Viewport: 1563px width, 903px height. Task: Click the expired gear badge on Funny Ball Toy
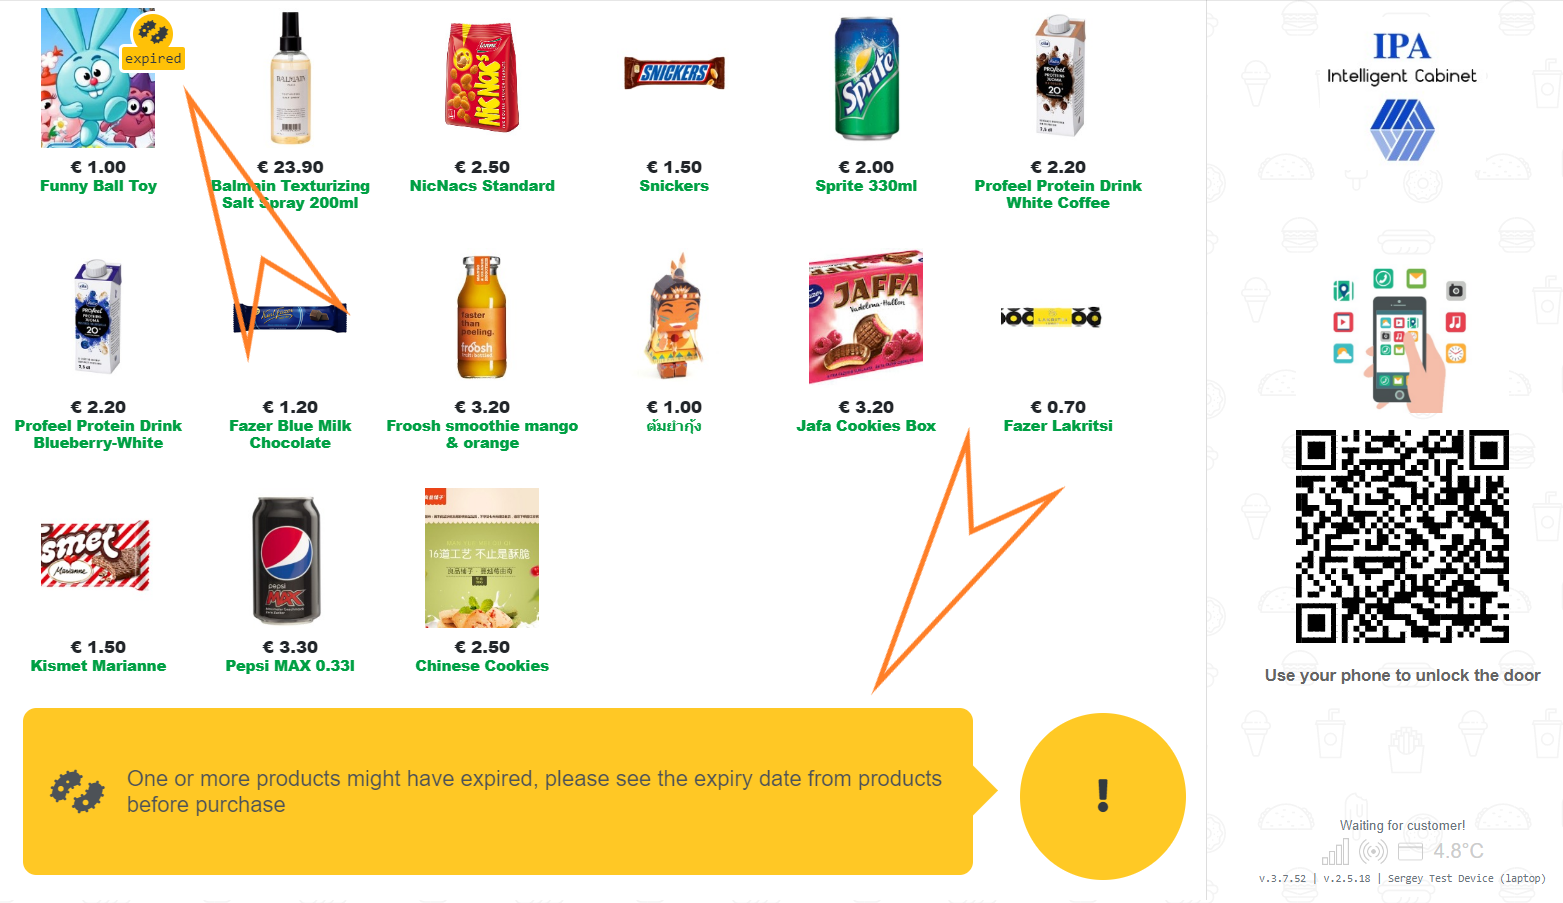click(152, 33)
